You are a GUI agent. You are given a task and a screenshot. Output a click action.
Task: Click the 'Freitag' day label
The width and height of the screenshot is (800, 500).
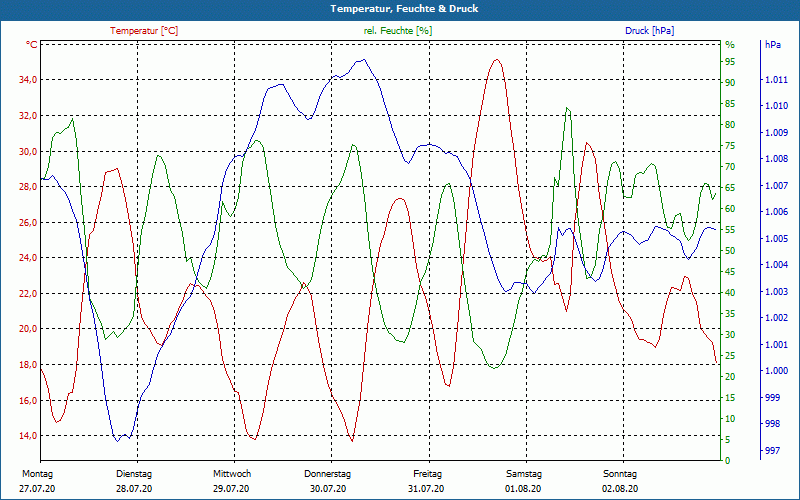tap(428, 473)
